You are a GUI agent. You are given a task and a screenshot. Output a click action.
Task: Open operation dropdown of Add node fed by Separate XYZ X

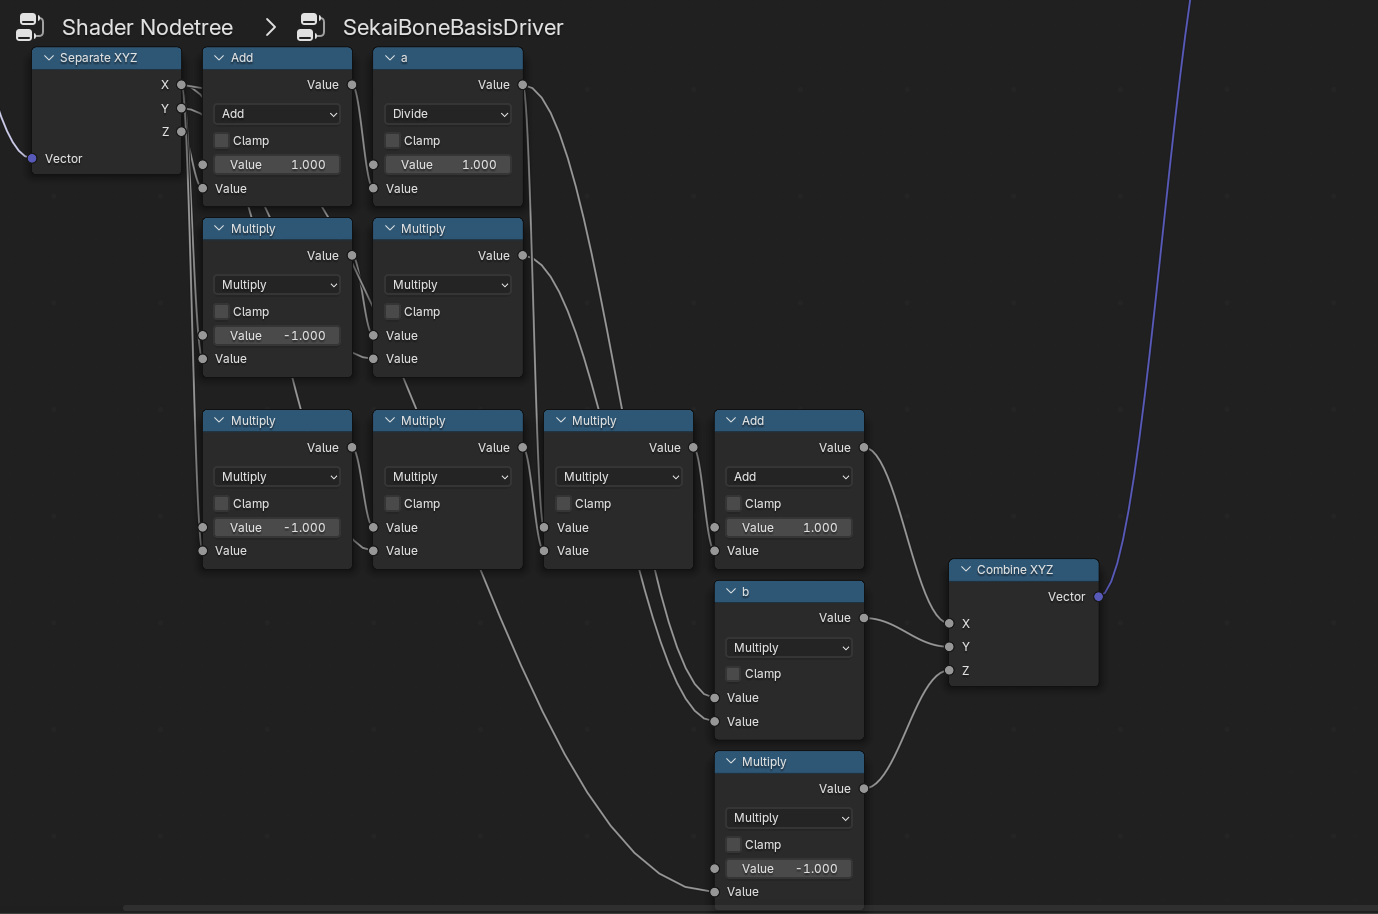(x=277, y=114)
